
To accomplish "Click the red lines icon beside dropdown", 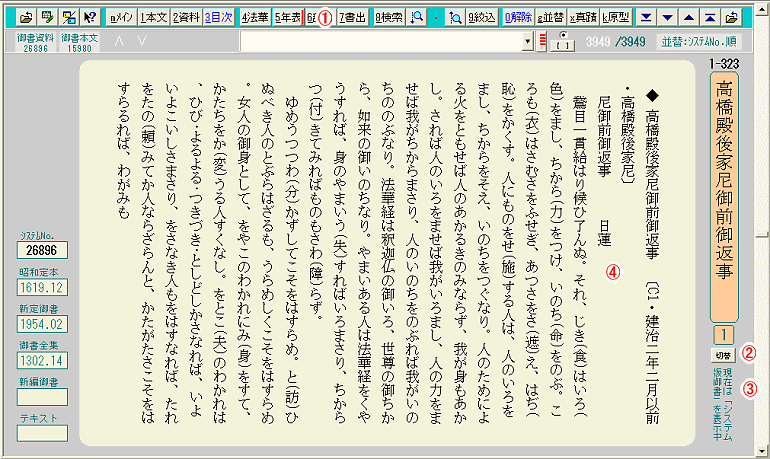I will click(543, 42).
